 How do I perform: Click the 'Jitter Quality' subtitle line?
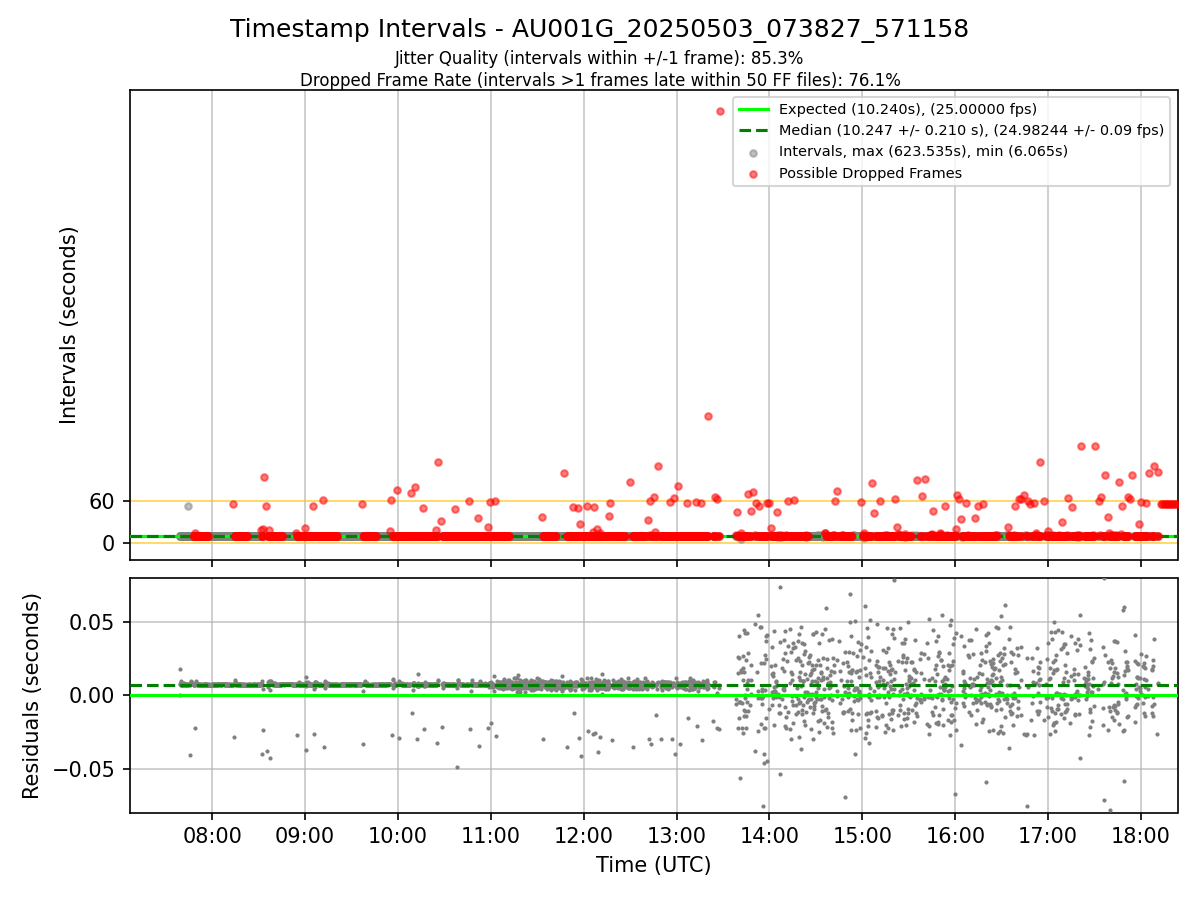(x=599, y=58)
